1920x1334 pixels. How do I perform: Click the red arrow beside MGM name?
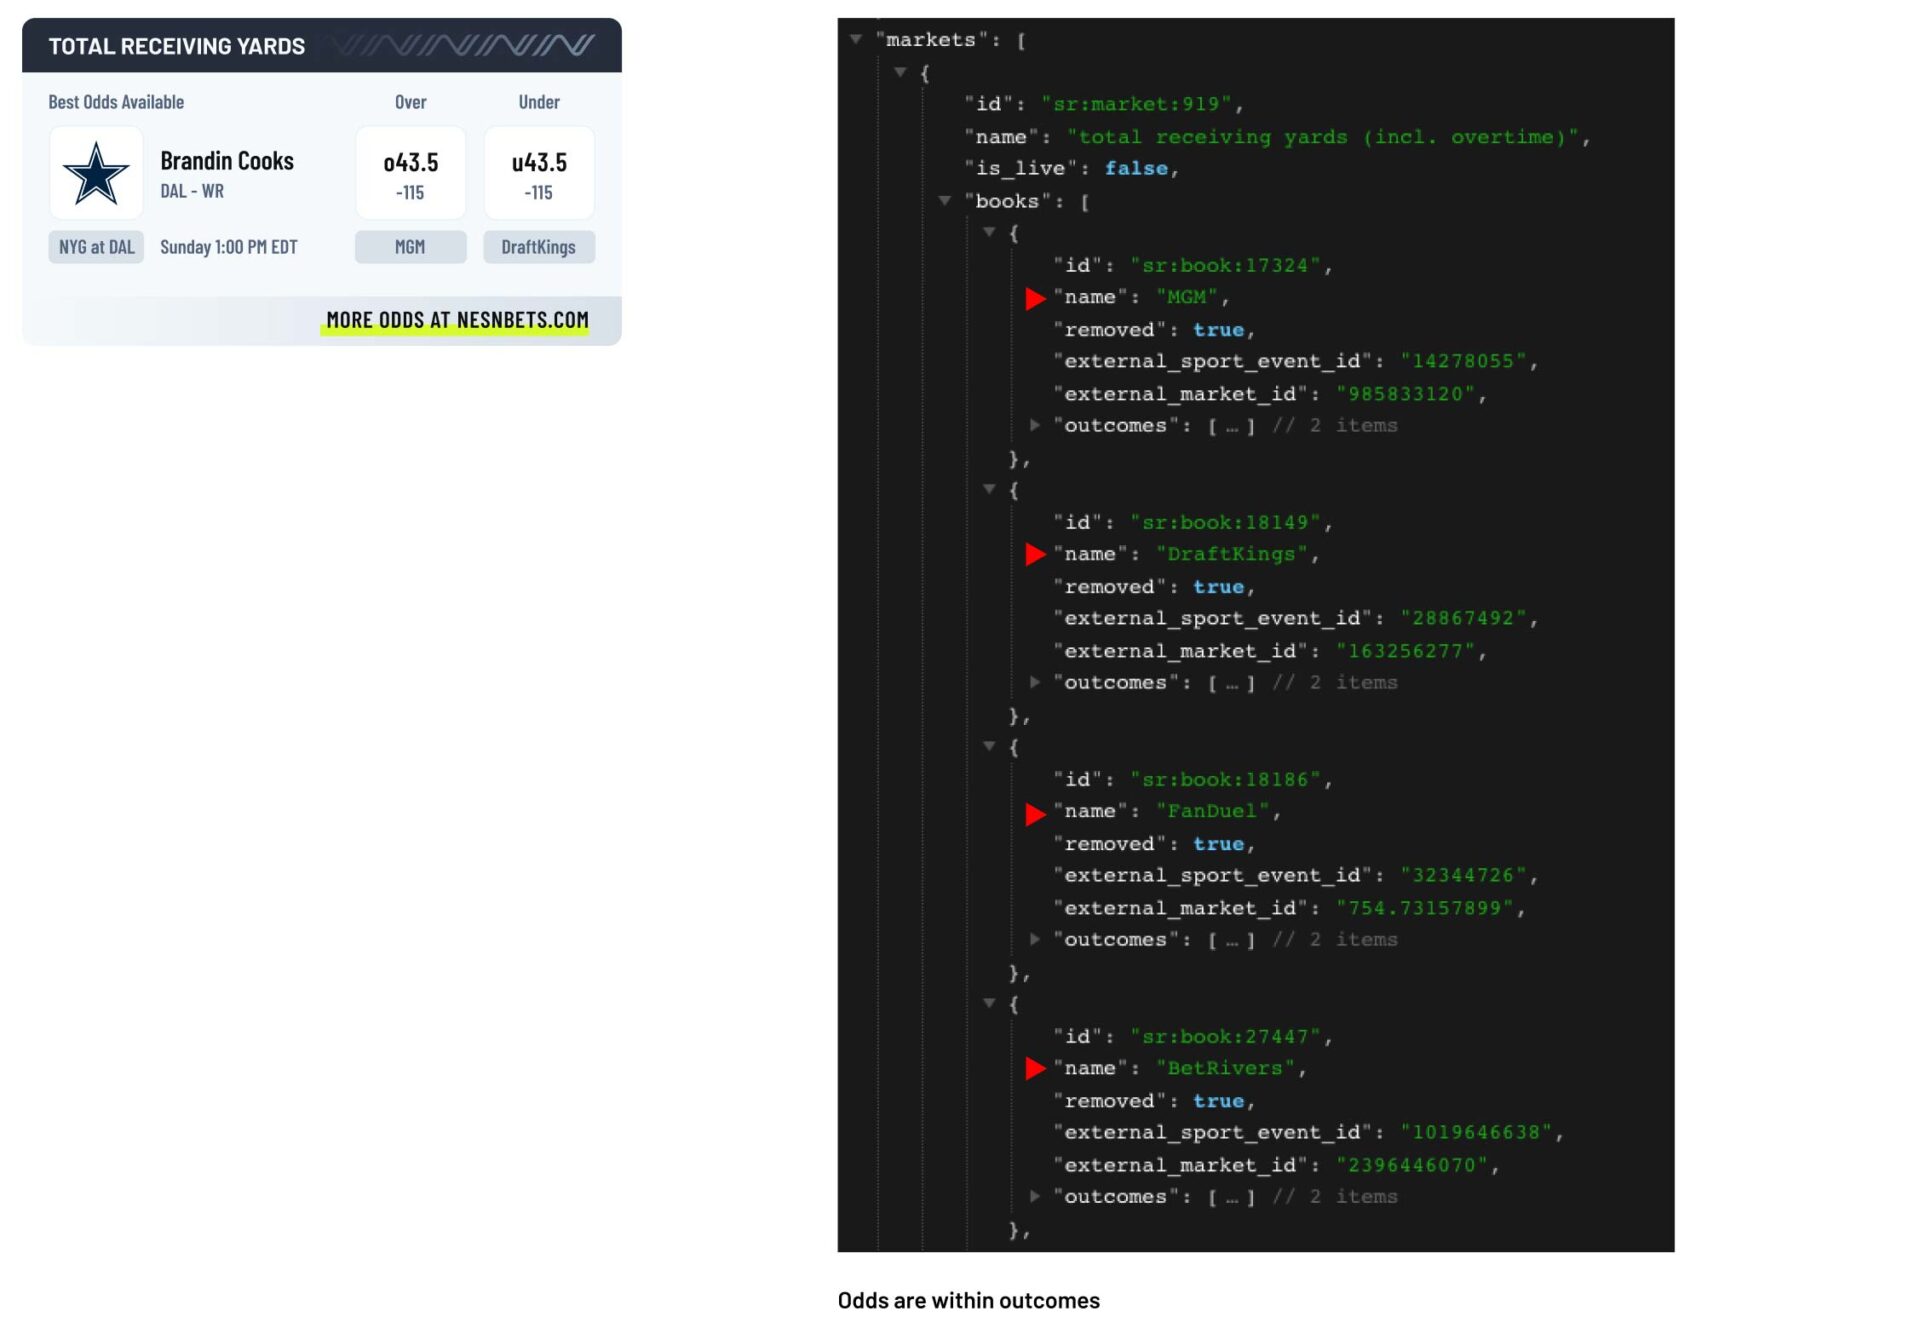click(1035, 298)
